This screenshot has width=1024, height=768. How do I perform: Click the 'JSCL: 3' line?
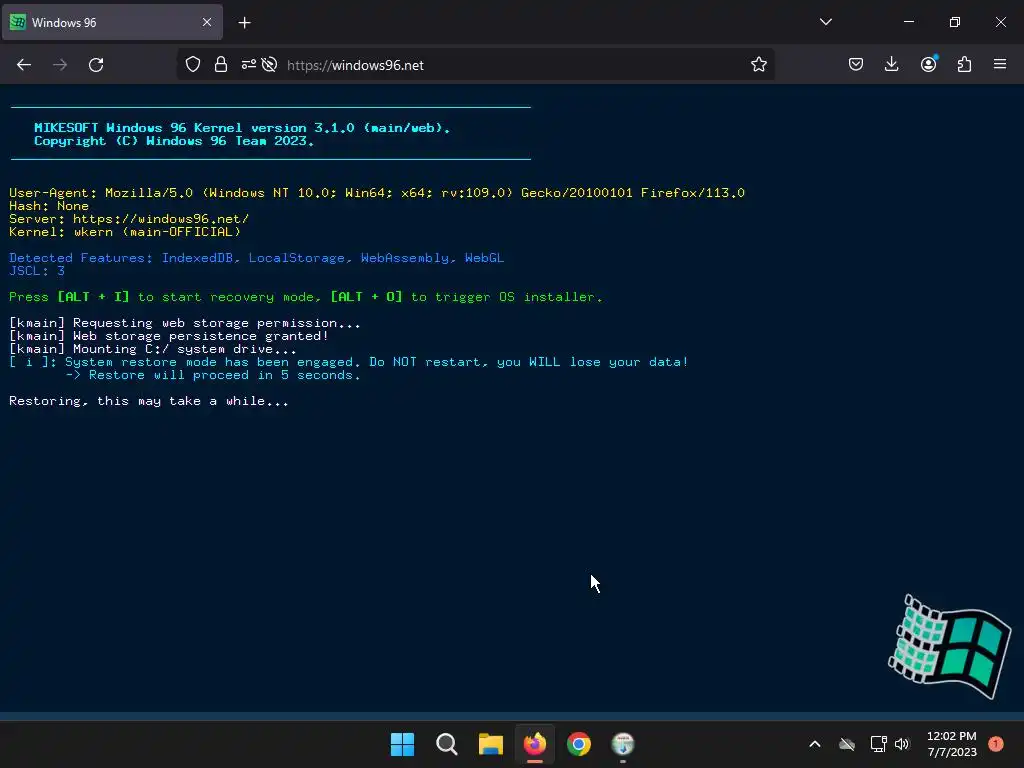(x=37, y=271)
